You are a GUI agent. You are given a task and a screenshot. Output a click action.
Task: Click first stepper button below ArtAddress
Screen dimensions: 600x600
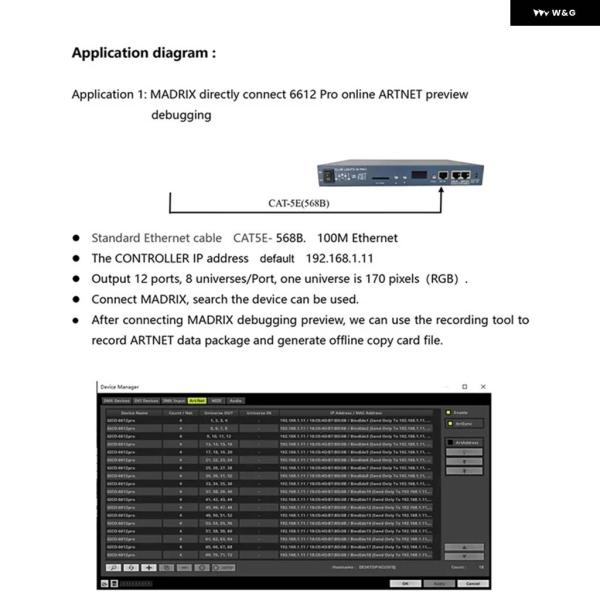tap(463, 451)
